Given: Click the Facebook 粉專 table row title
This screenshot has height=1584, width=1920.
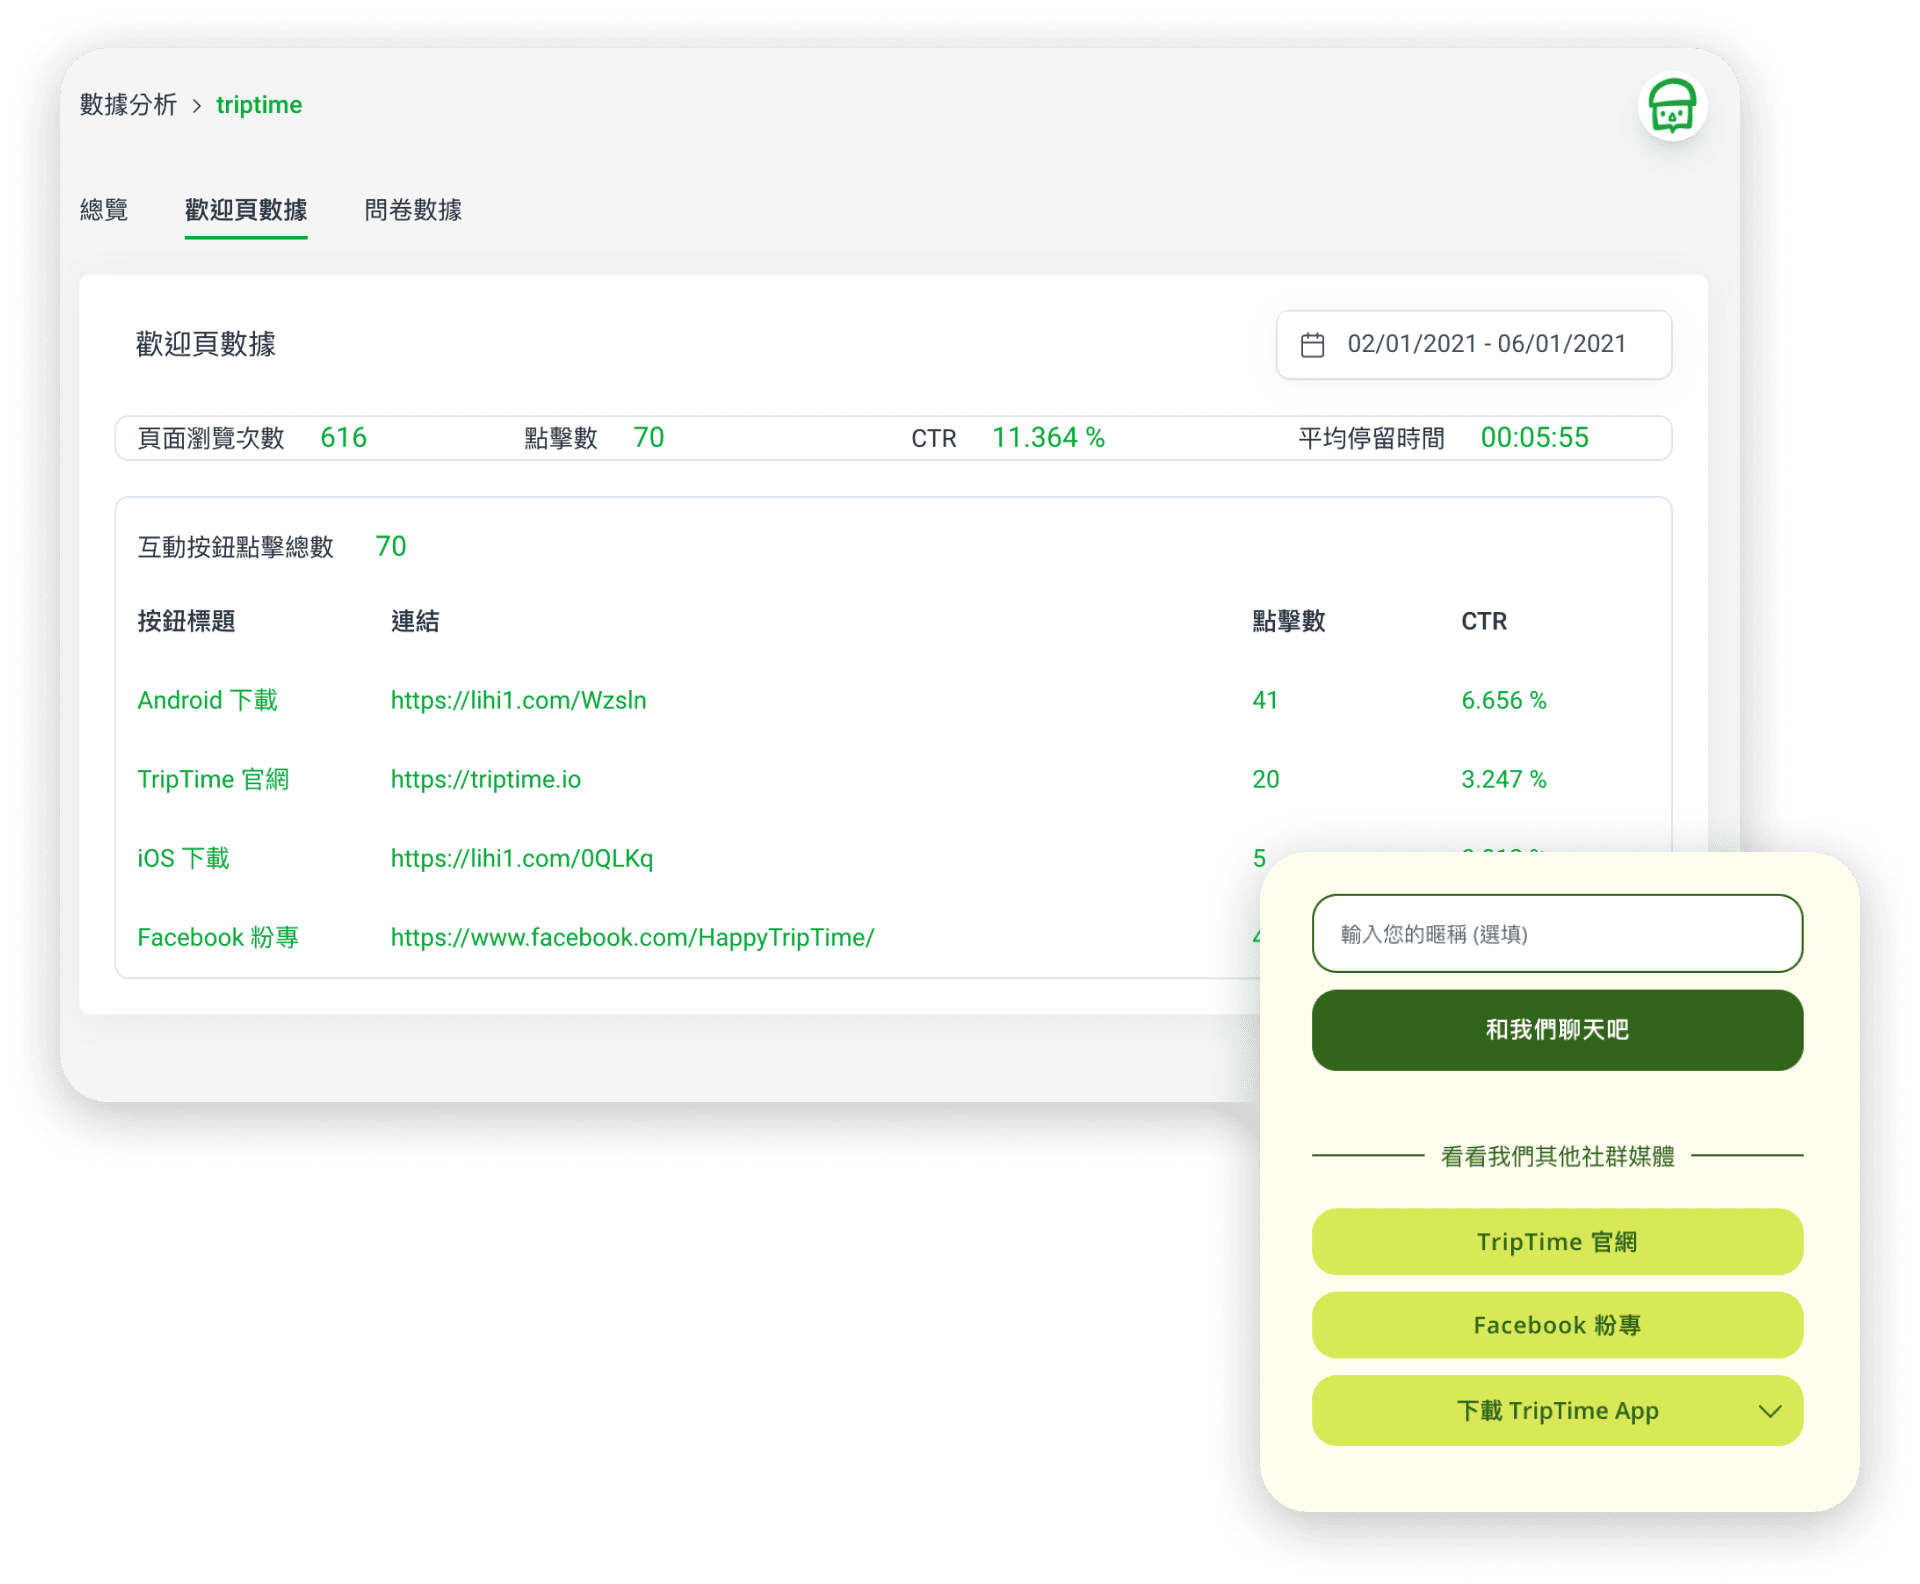Looking at the screenshot, I should (218, 937).
